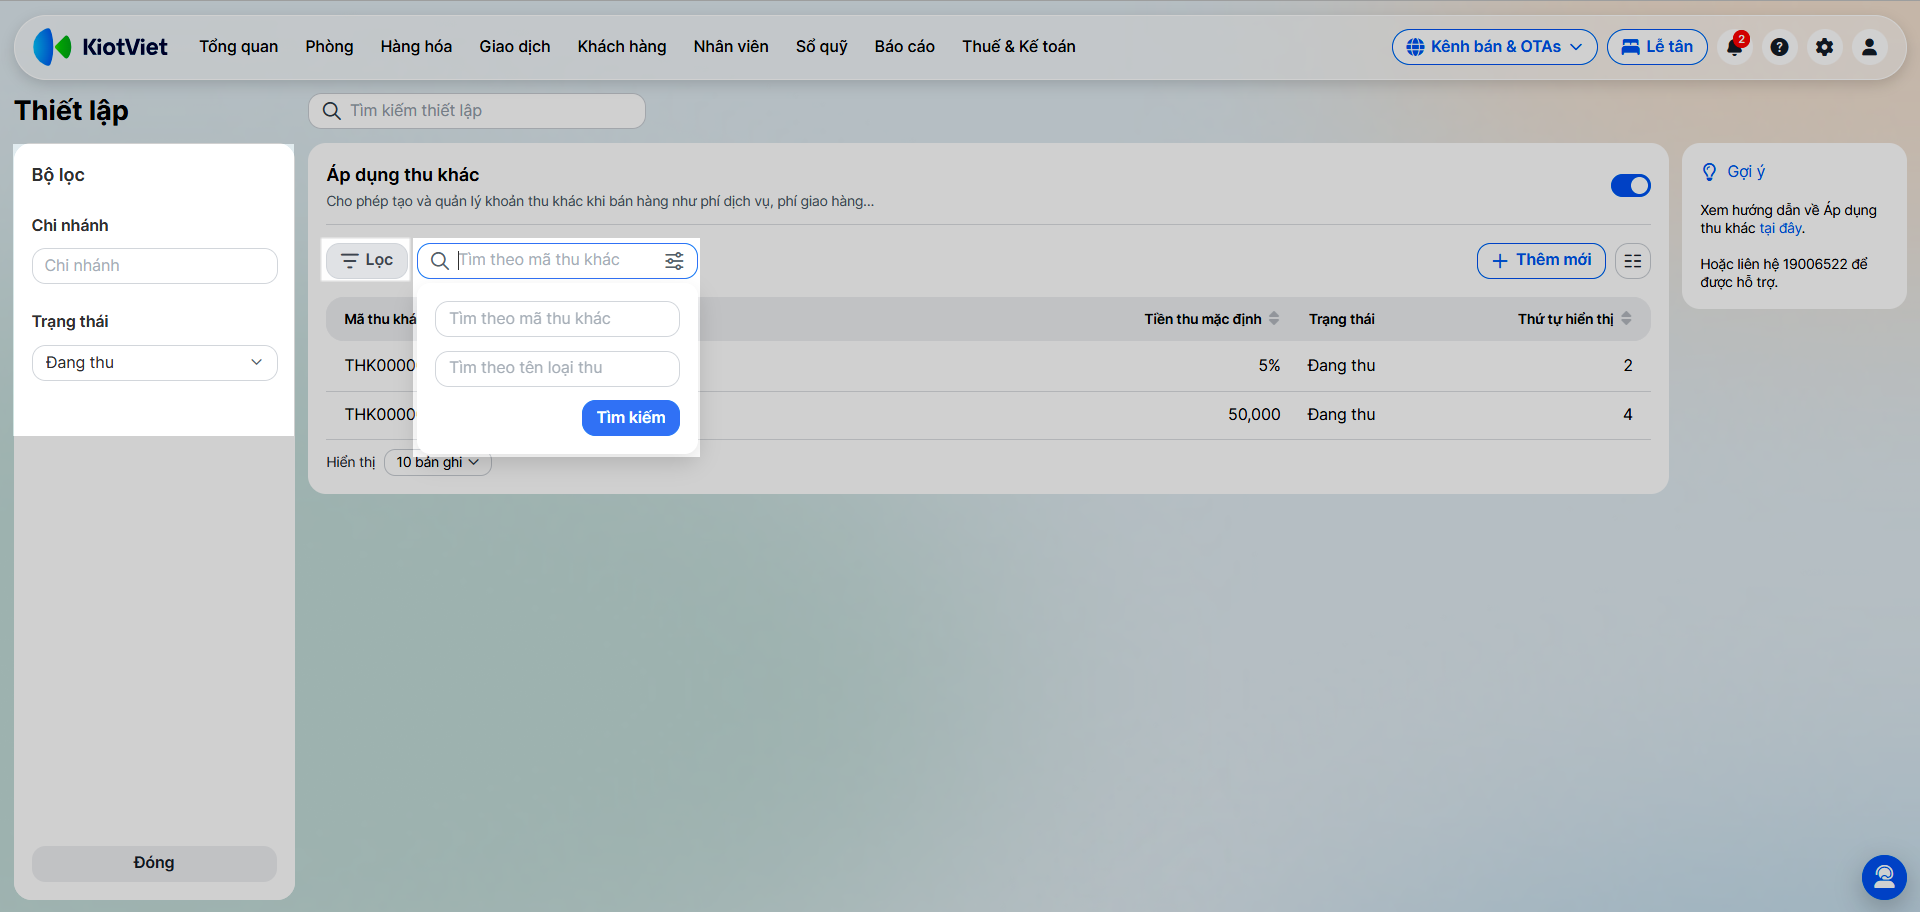Image resolution: width=1920 pixels, height=912 pixels.
Task: Open notifications bell icon
Action: pyautogui.click(x=1735, y=47)
